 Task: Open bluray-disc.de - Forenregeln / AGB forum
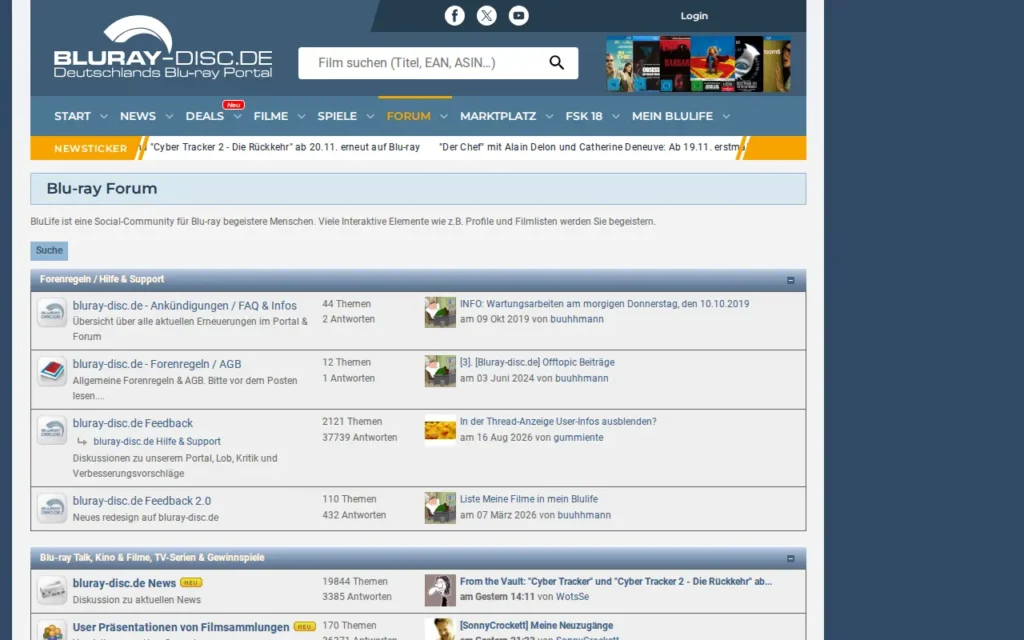(x=157, y=364)
